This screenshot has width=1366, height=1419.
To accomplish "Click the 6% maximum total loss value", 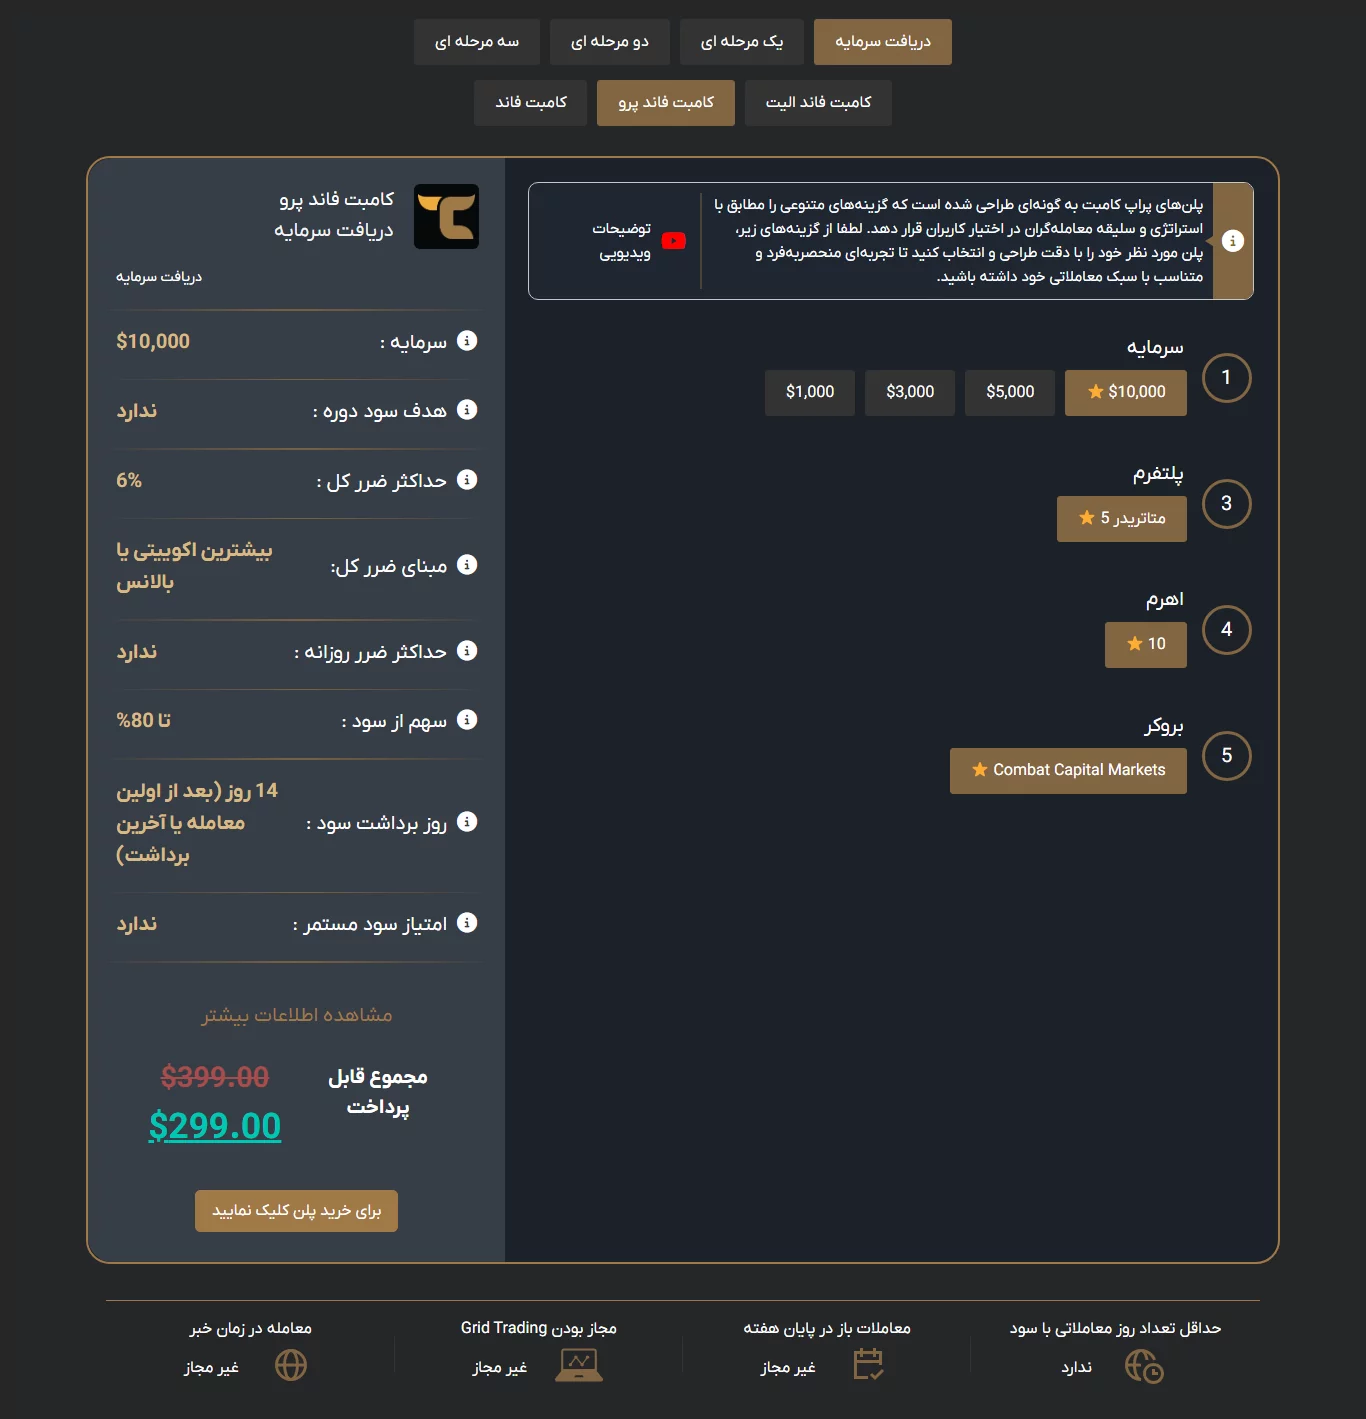I will click(x=129, y=480).
